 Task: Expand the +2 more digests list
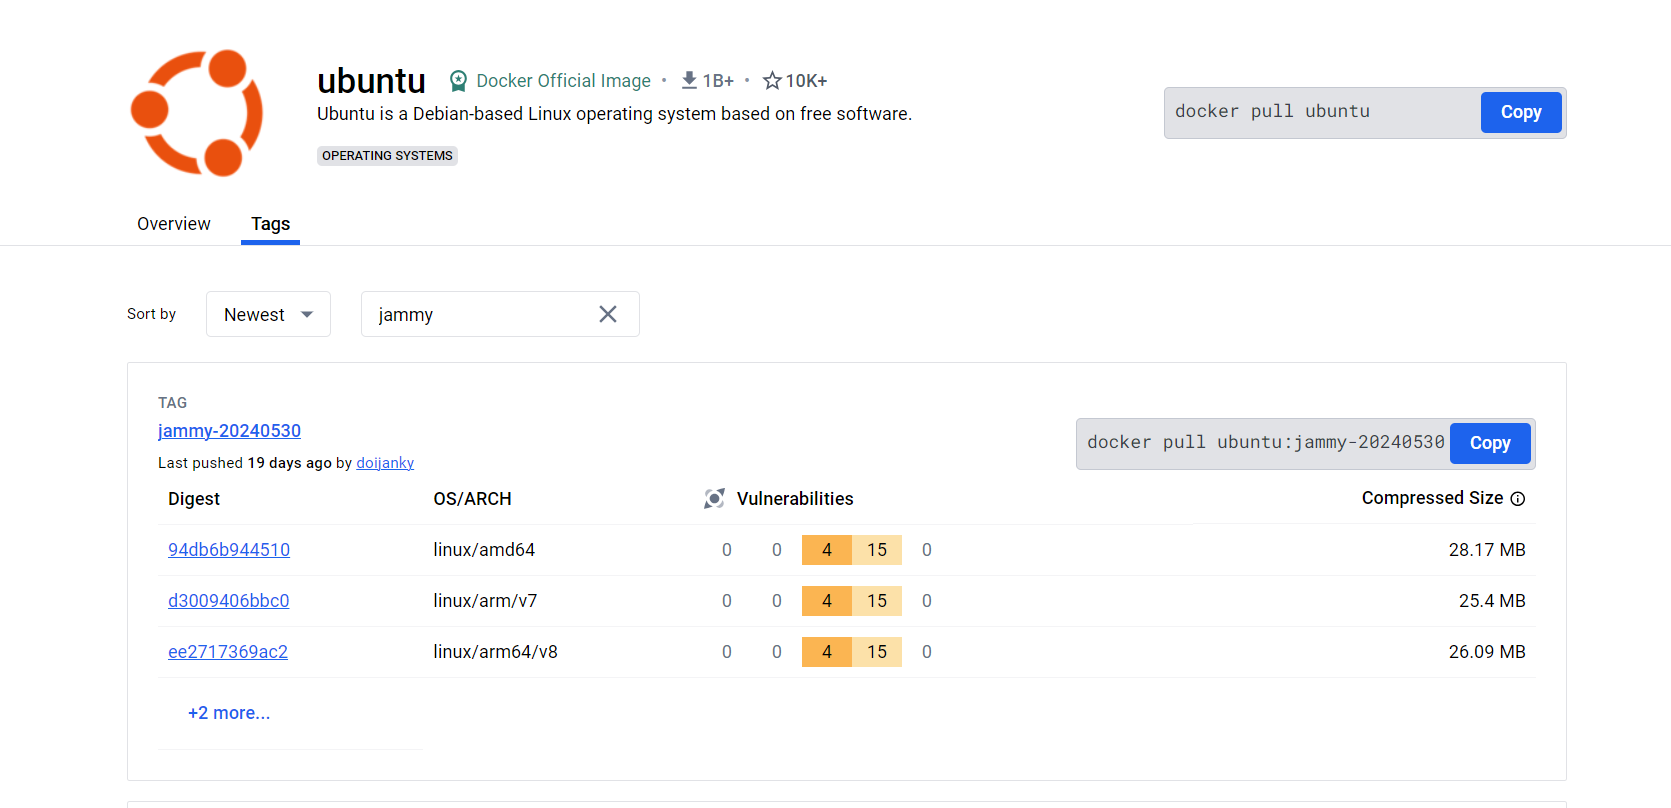[x=229, y=713]
